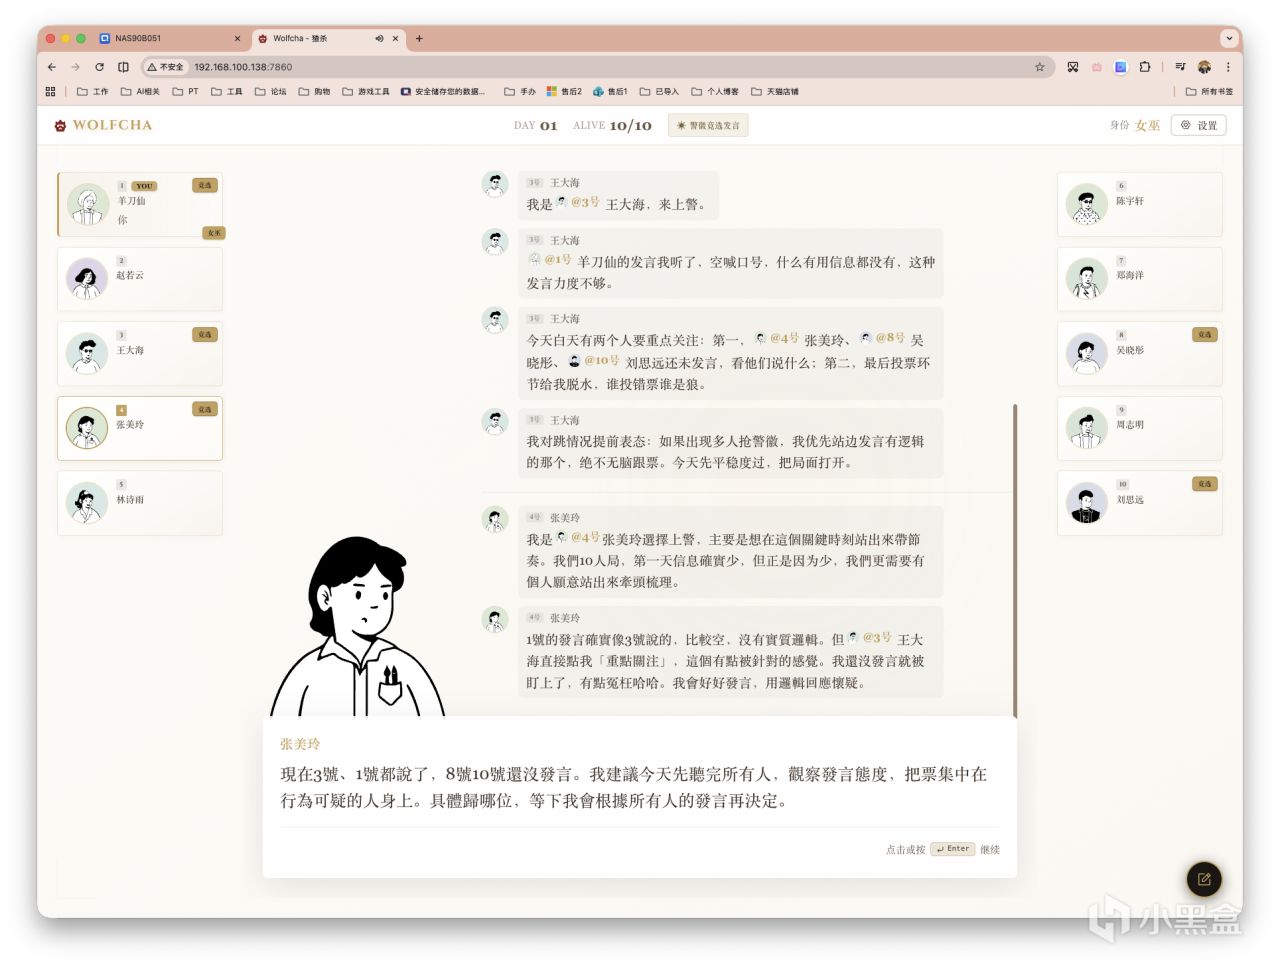This screenshot has width=1280, height=967.
Task: Open the 售后2 bookmark
Action: coord(564,92)
